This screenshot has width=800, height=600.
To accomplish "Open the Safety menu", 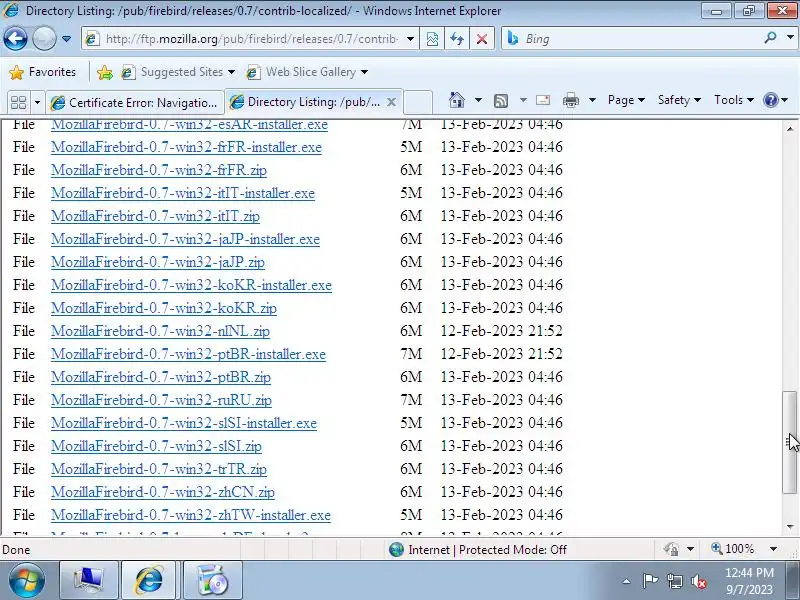I will click(x=679, y=100).
